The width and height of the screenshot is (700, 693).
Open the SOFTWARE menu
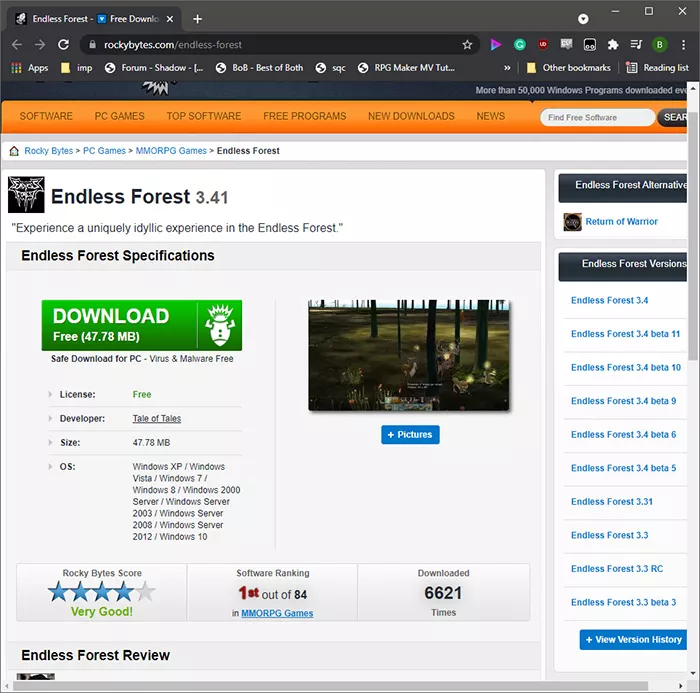click(46, 116)
